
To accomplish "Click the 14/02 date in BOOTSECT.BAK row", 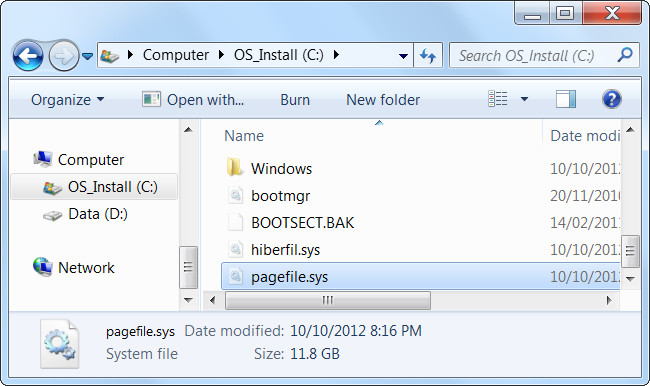I will coord(585,223).
